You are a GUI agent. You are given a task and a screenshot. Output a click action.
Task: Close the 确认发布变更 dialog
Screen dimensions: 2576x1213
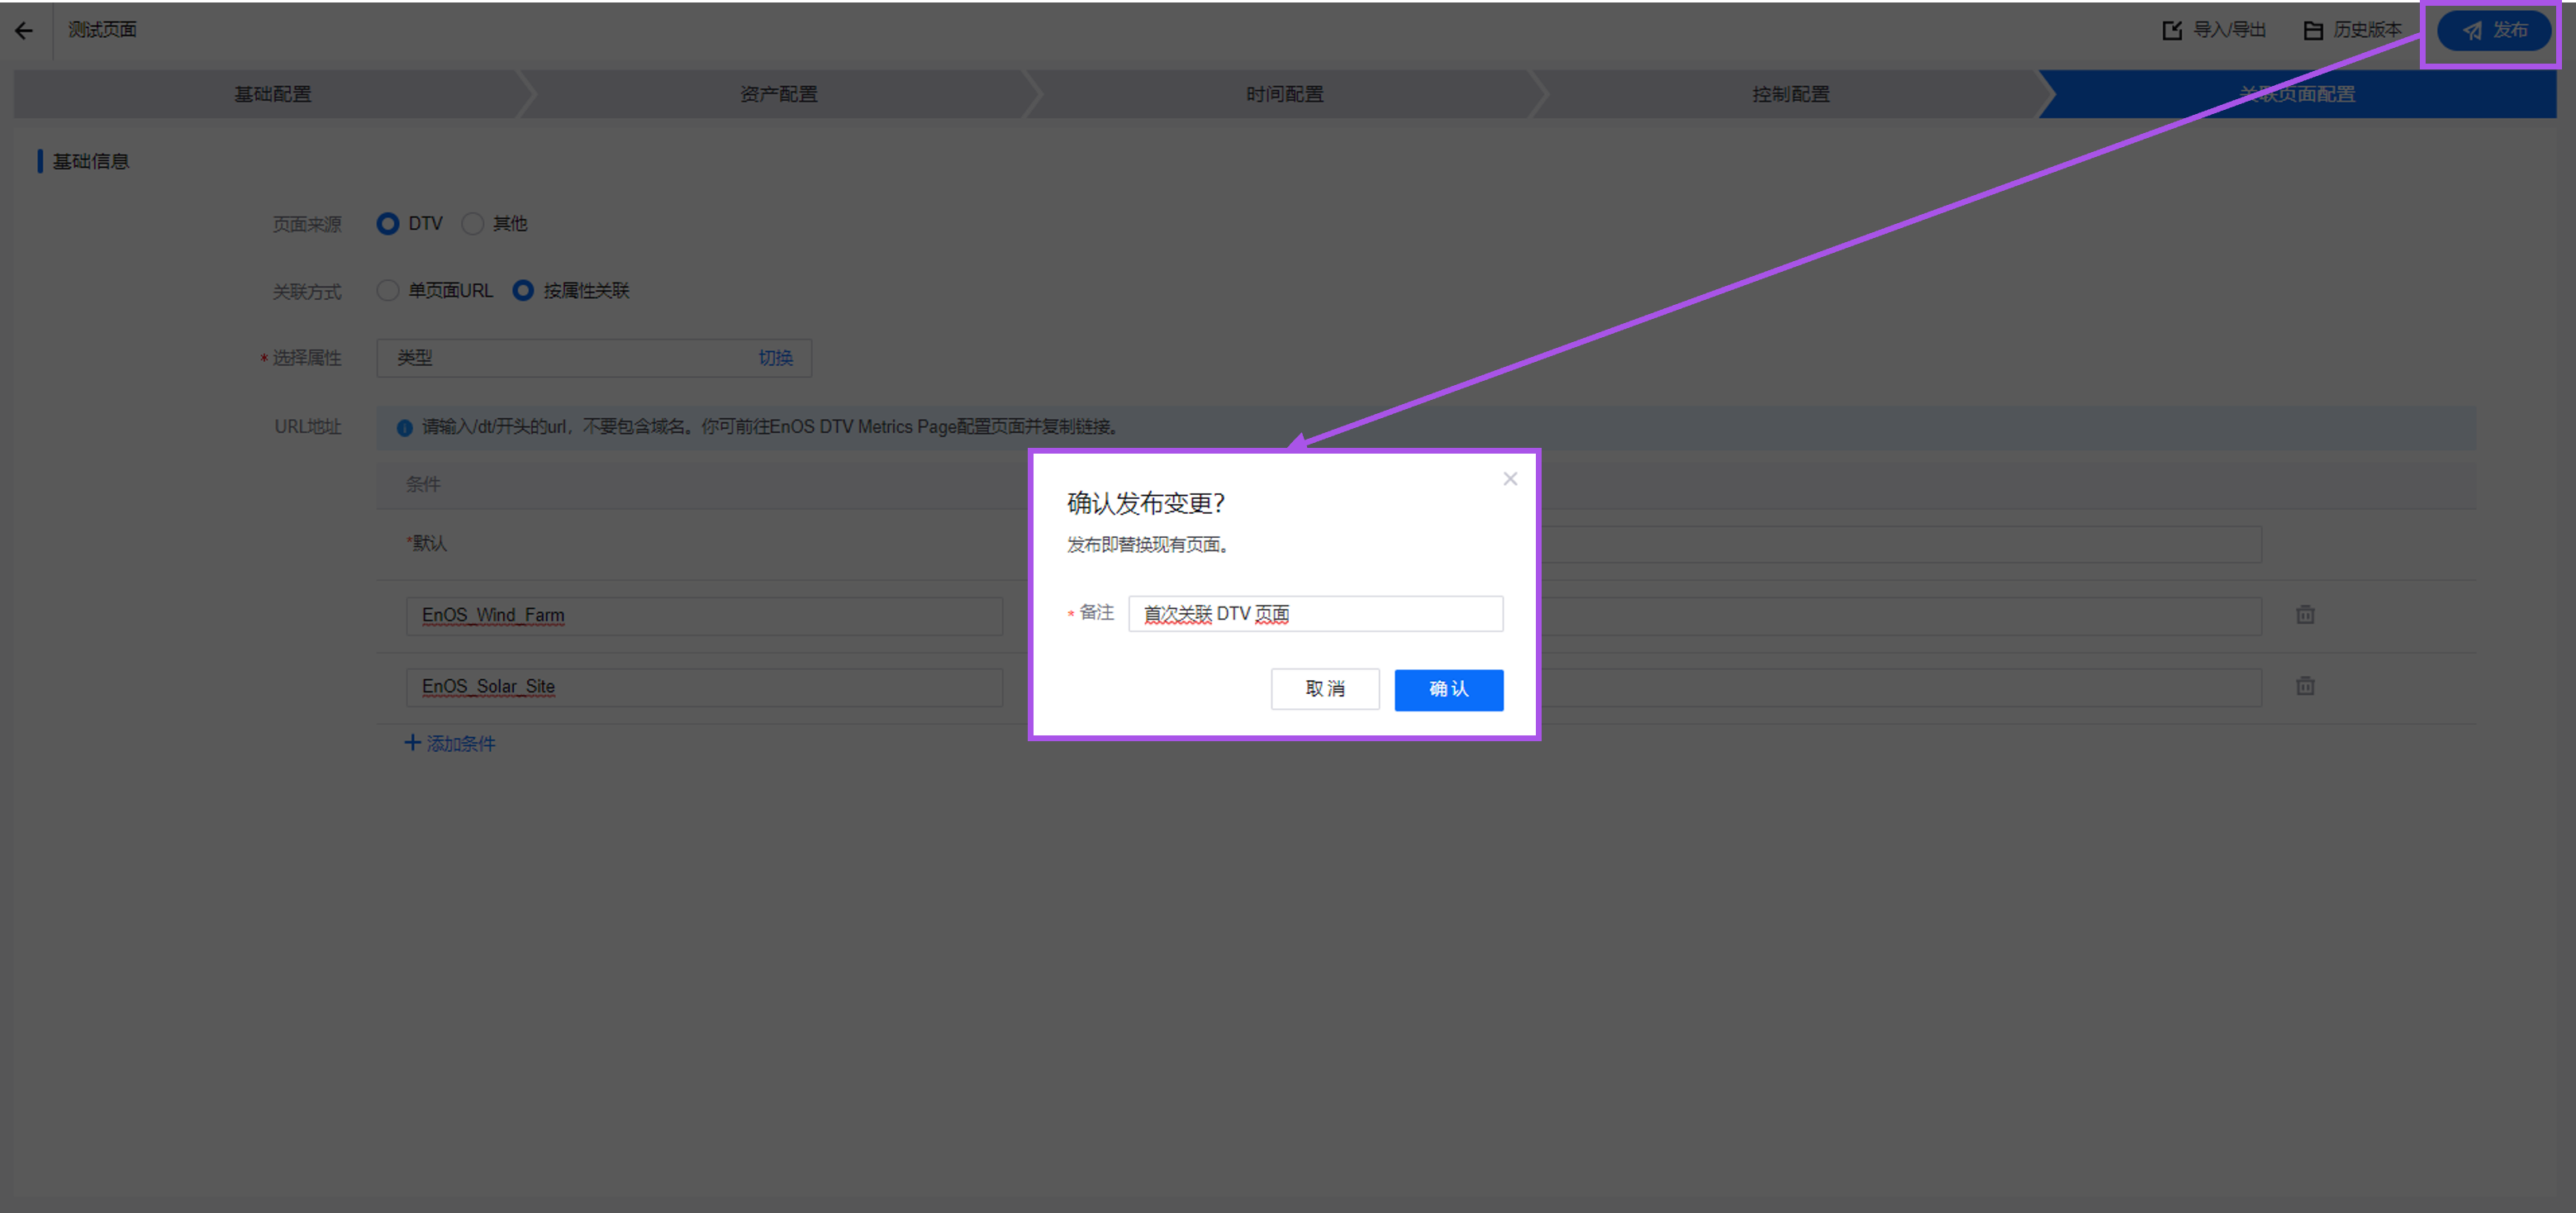click(x=1510, y=479)
